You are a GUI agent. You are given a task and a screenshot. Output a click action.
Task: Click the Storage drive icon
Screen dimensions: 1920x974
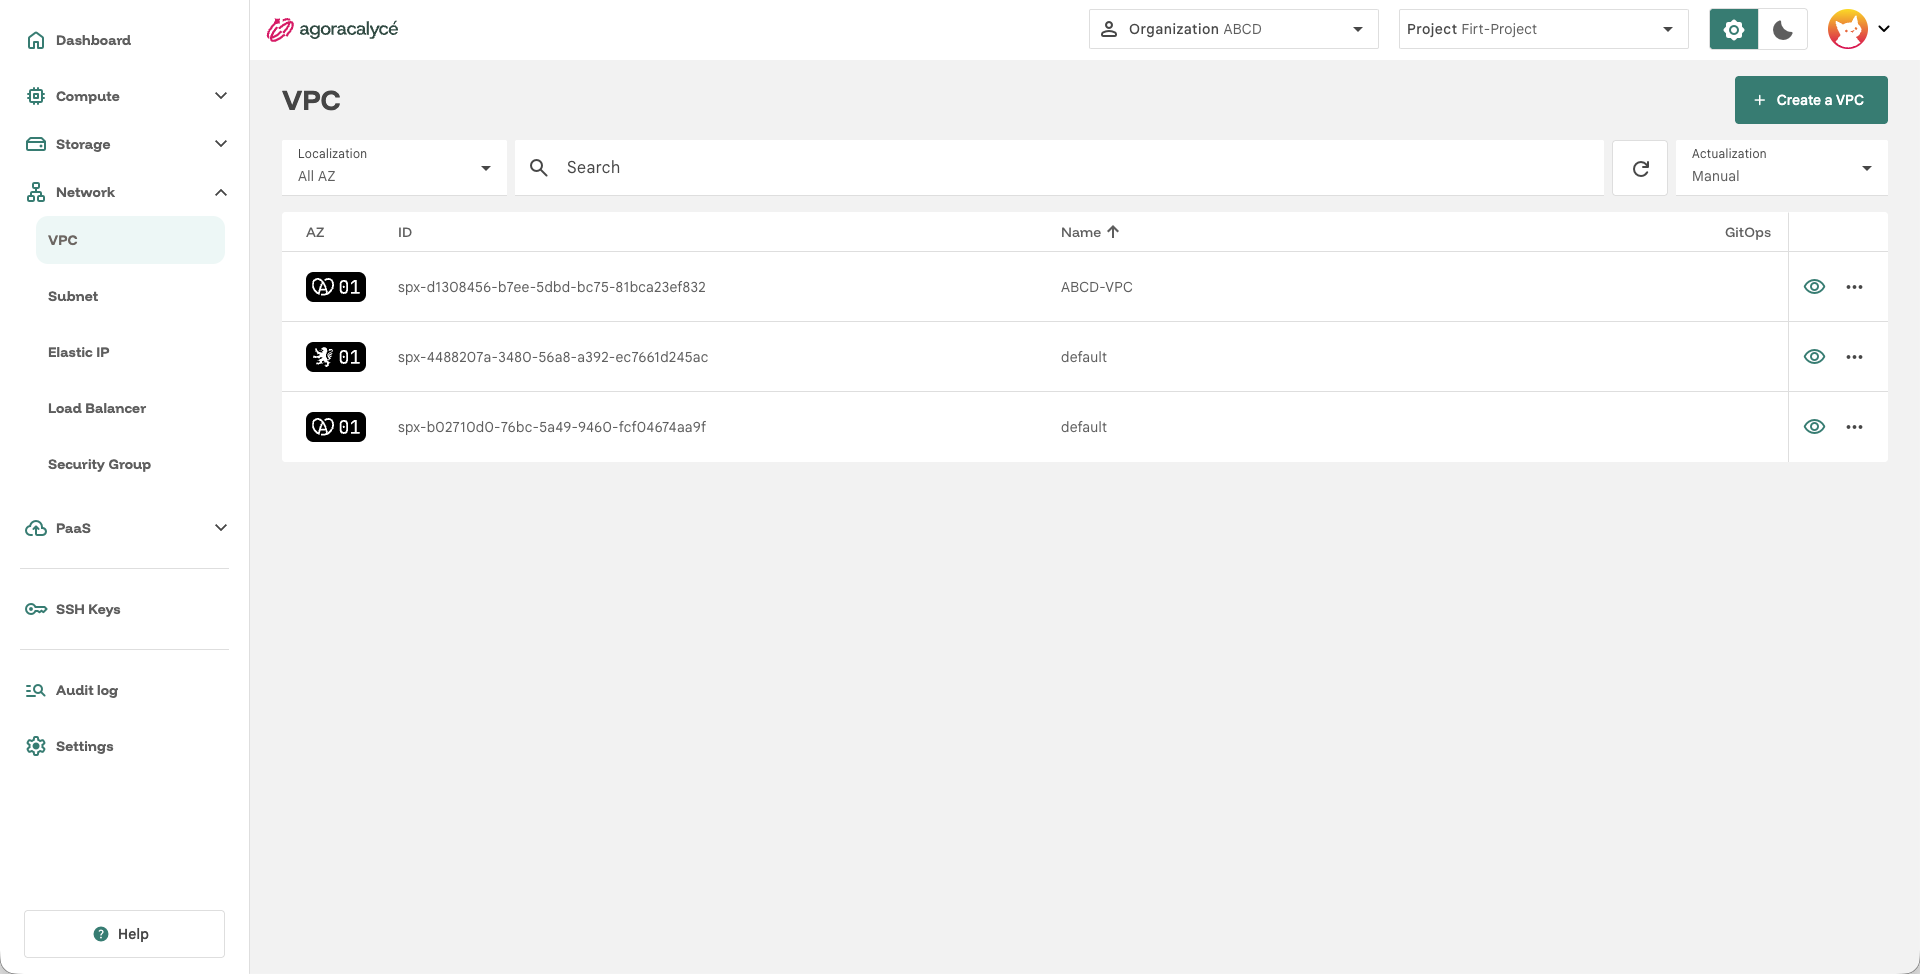(36, 144)
